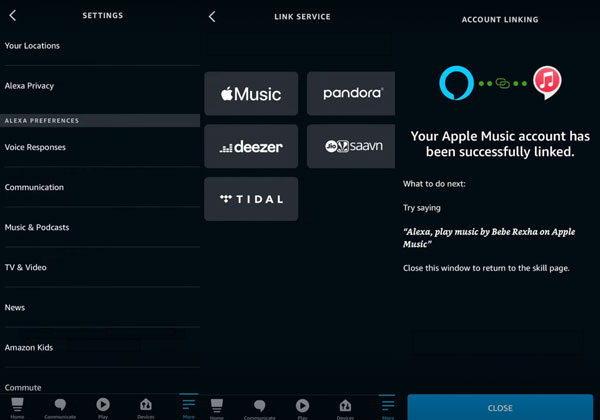This screenshot has width=600, height=420.
Task: Open TV & Video settings
Action: tap(100, 267)
